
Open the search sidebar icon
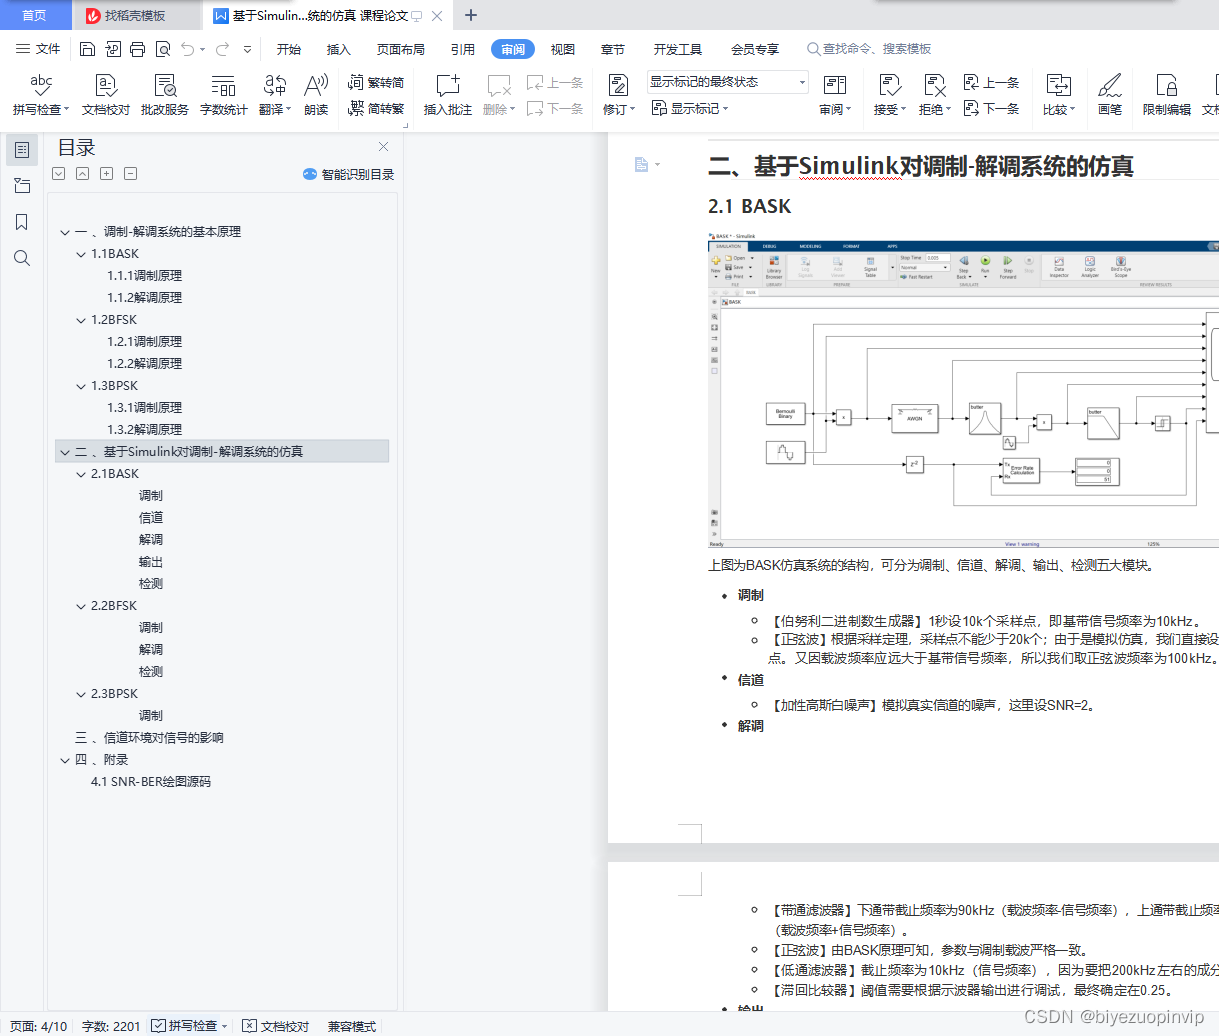coord(22,258)
